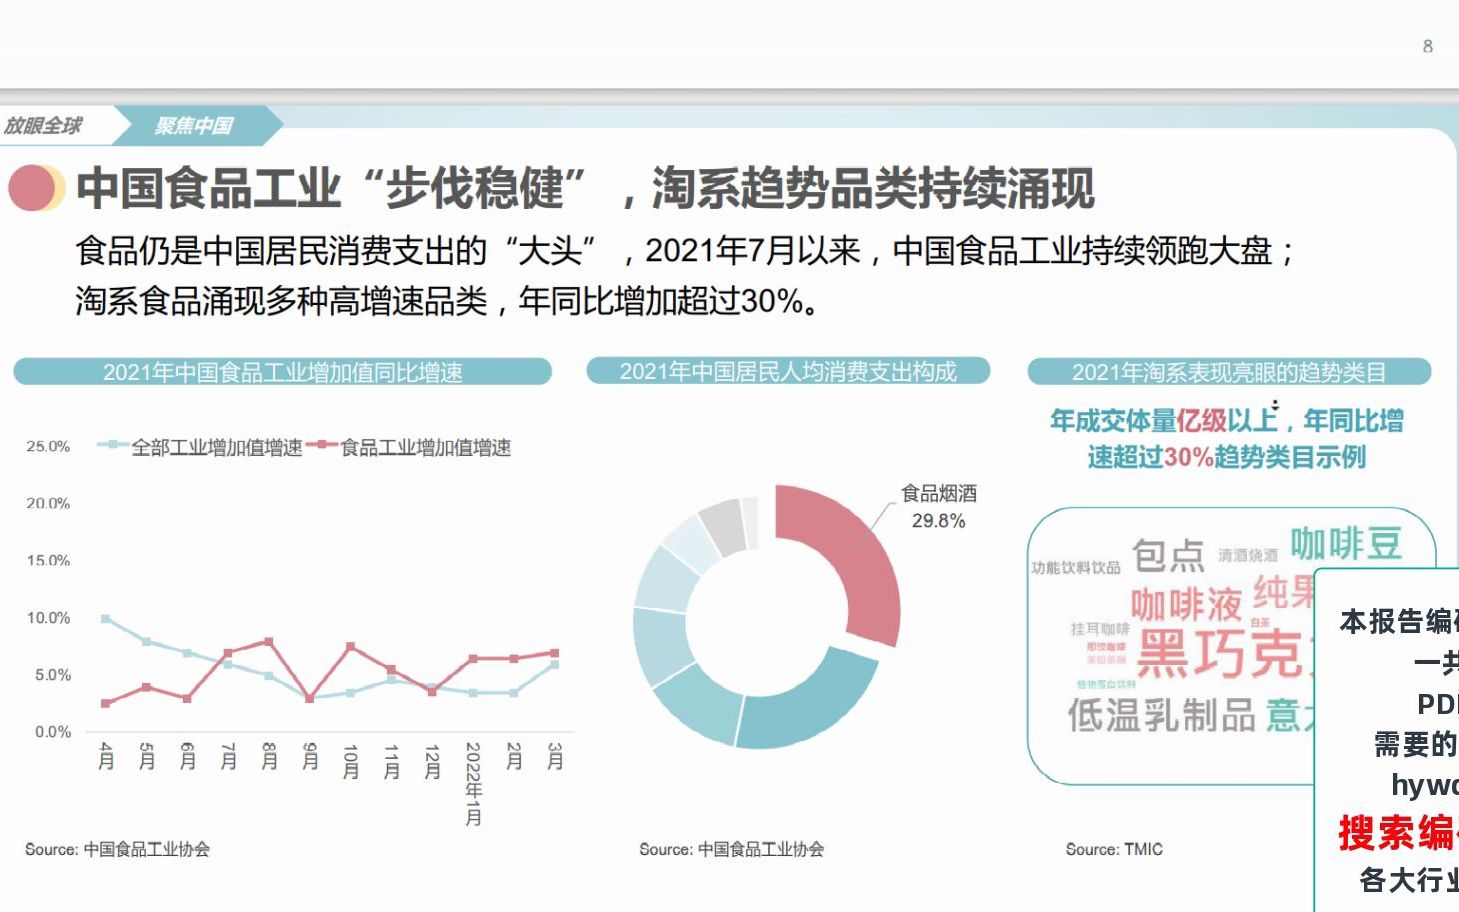The width and height of the screenshot is (1459, 912).
Task: Click legend entry 全部工业增加值增速
Action: (200, 447)
